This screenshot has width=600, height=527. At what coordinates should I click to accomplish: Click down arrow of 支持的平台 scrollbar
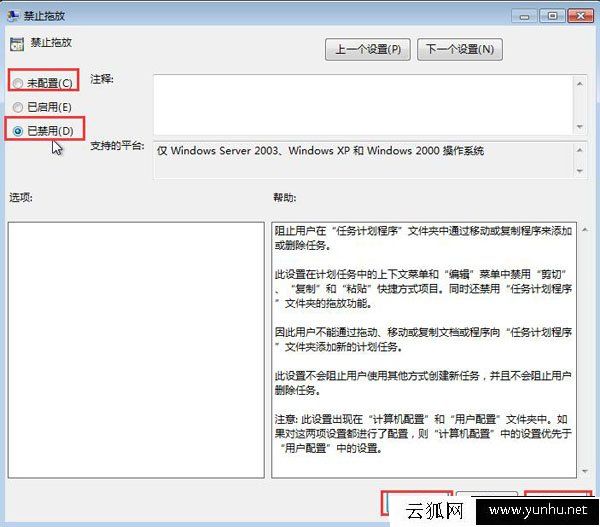click(580, 171)
